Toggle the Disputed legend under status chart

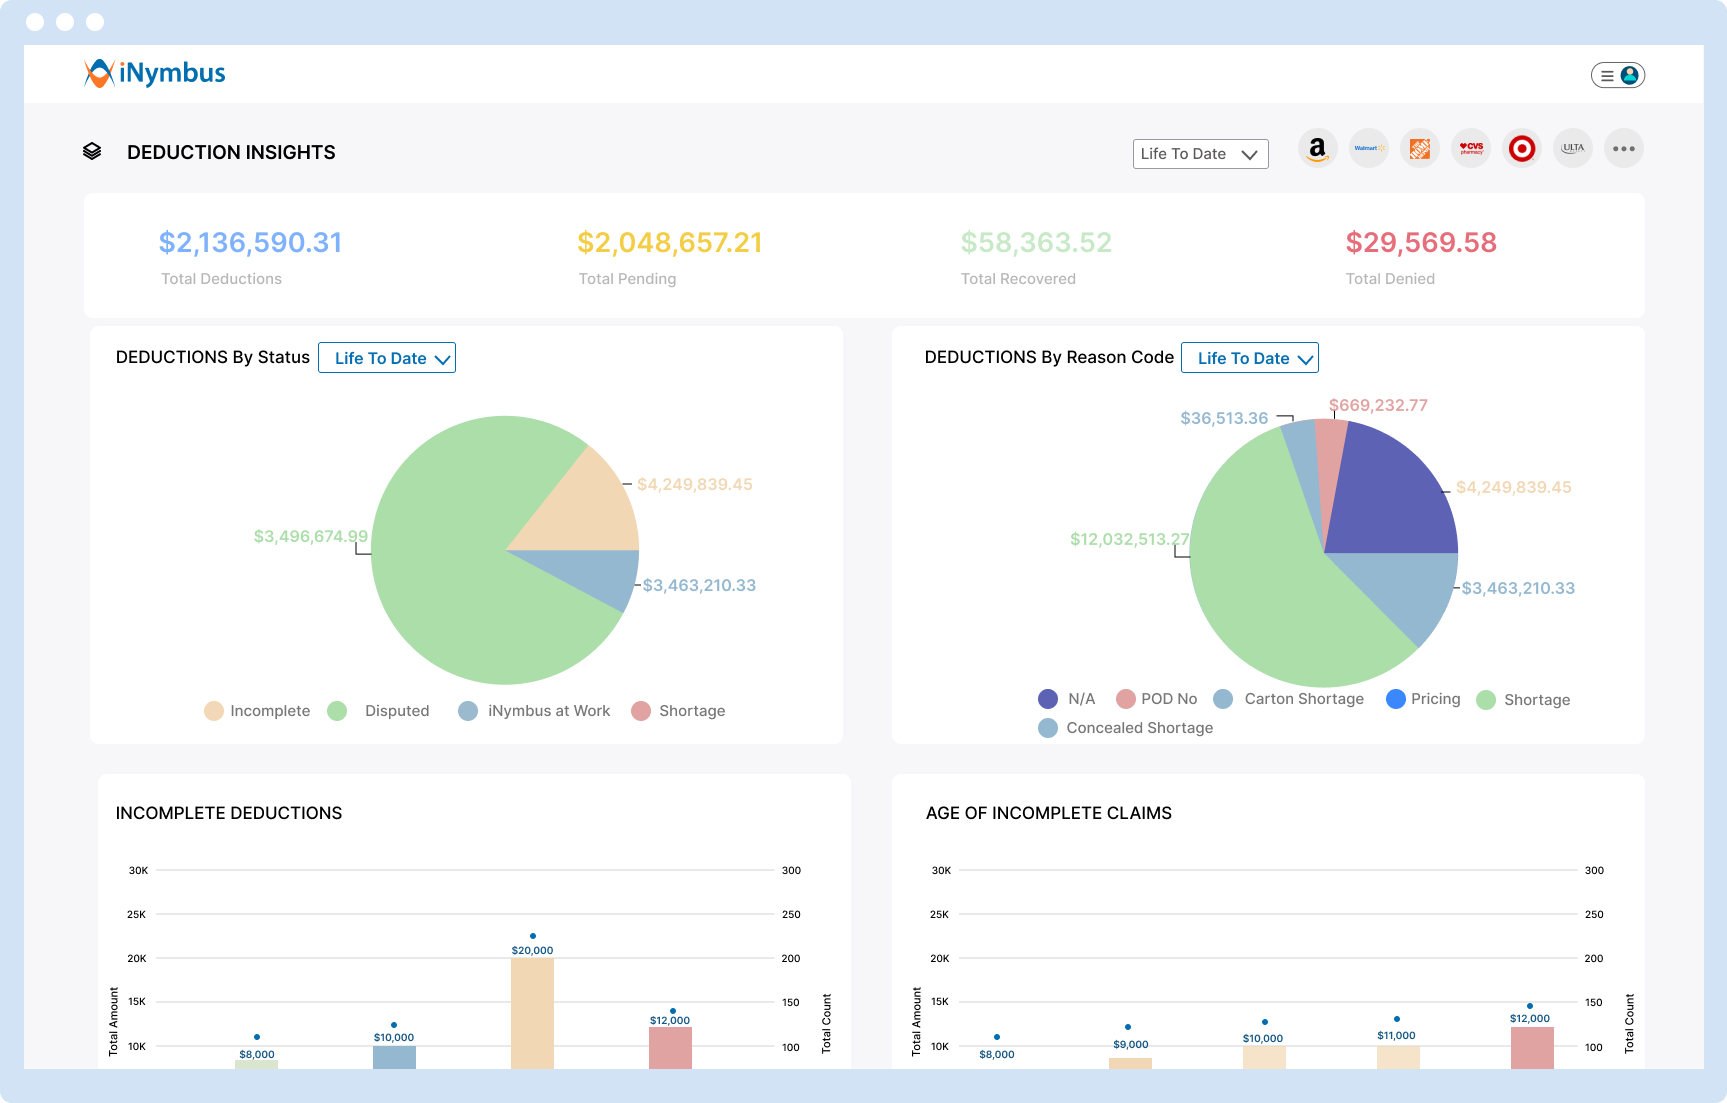(380, 710)
